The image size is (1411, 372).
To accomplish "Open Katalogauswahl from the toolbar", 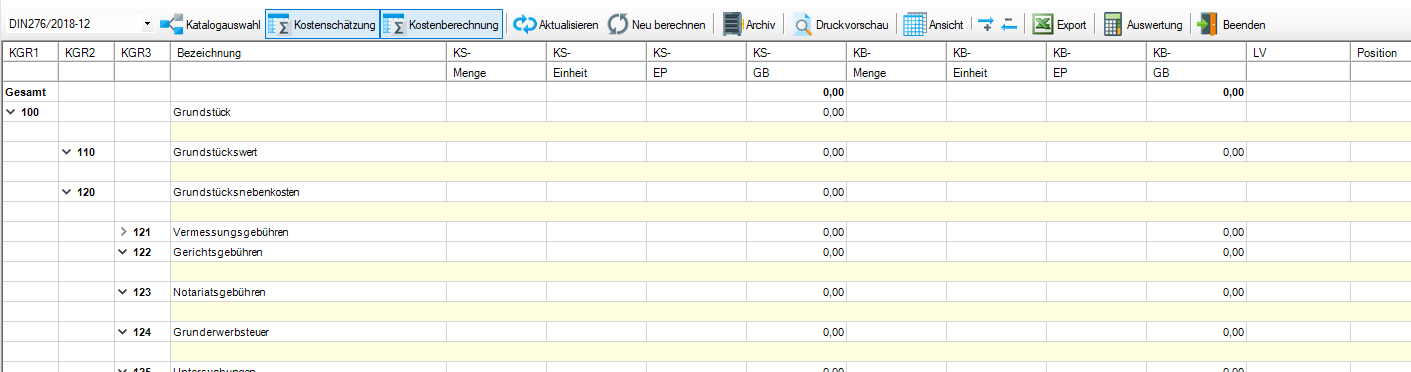I will coord(210,24).
